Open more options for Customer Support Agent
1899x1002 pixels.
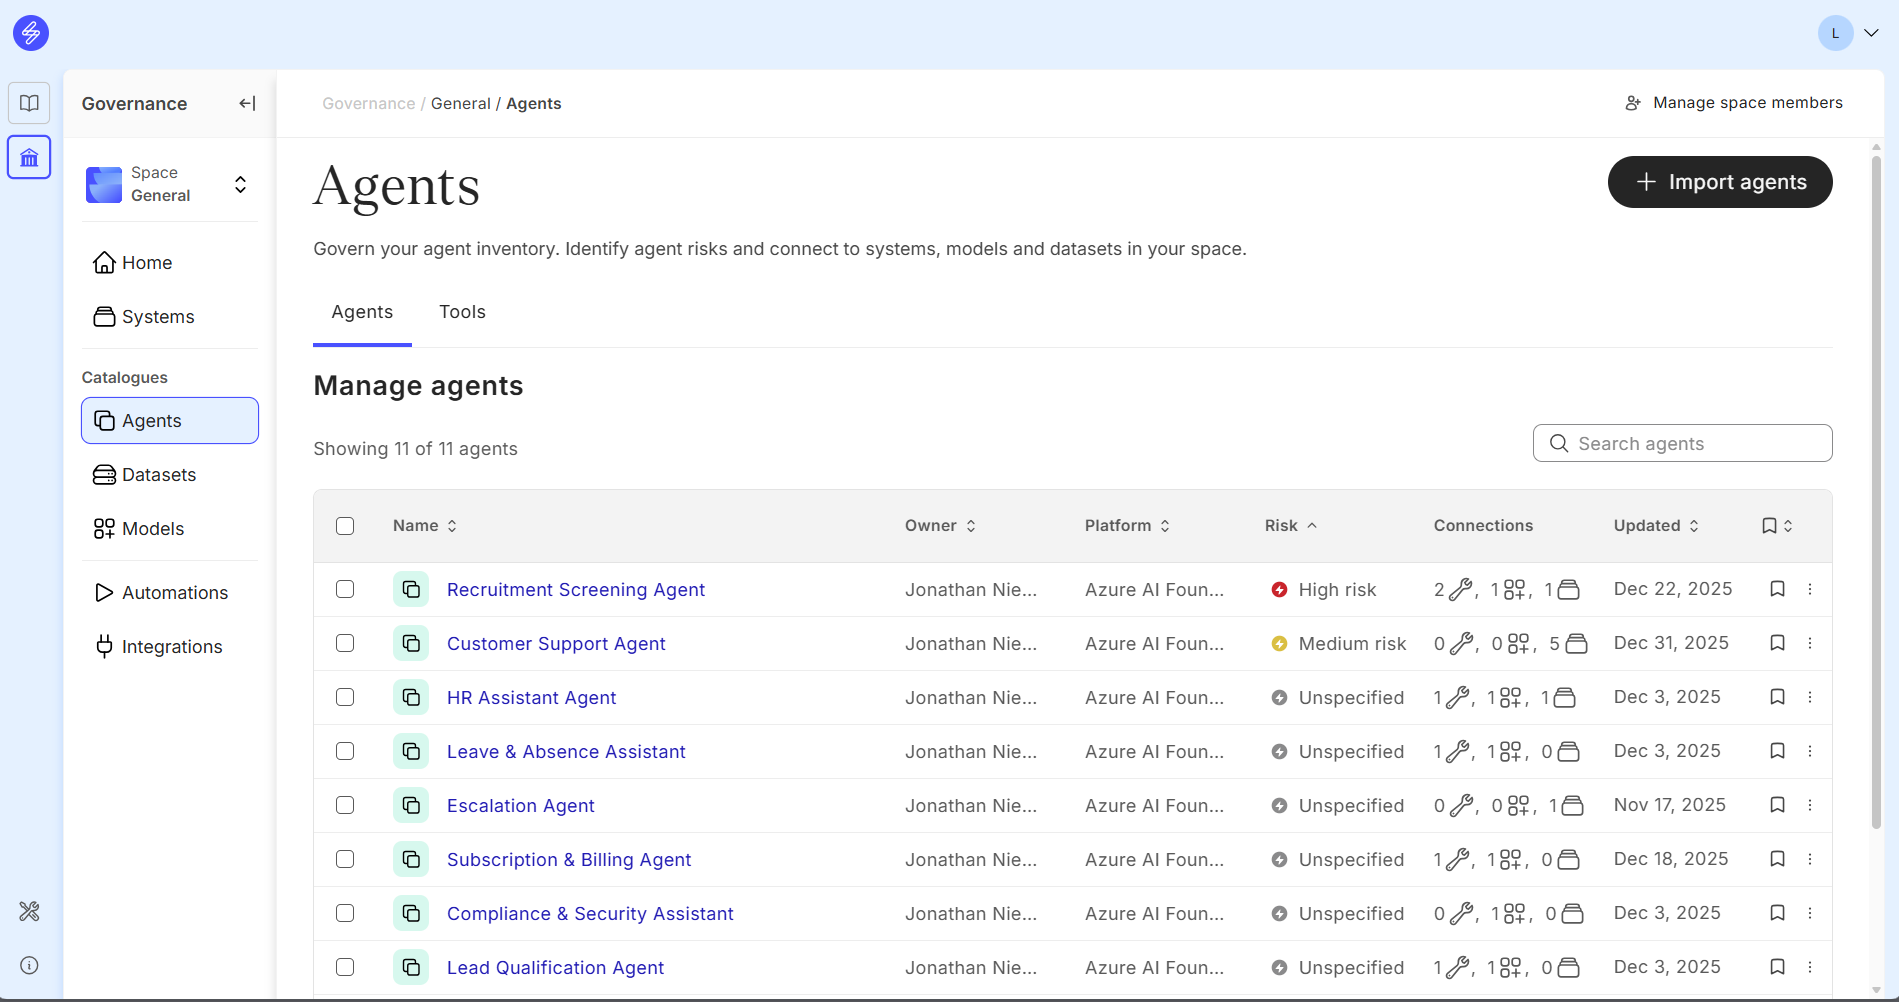pos(1810,643)
